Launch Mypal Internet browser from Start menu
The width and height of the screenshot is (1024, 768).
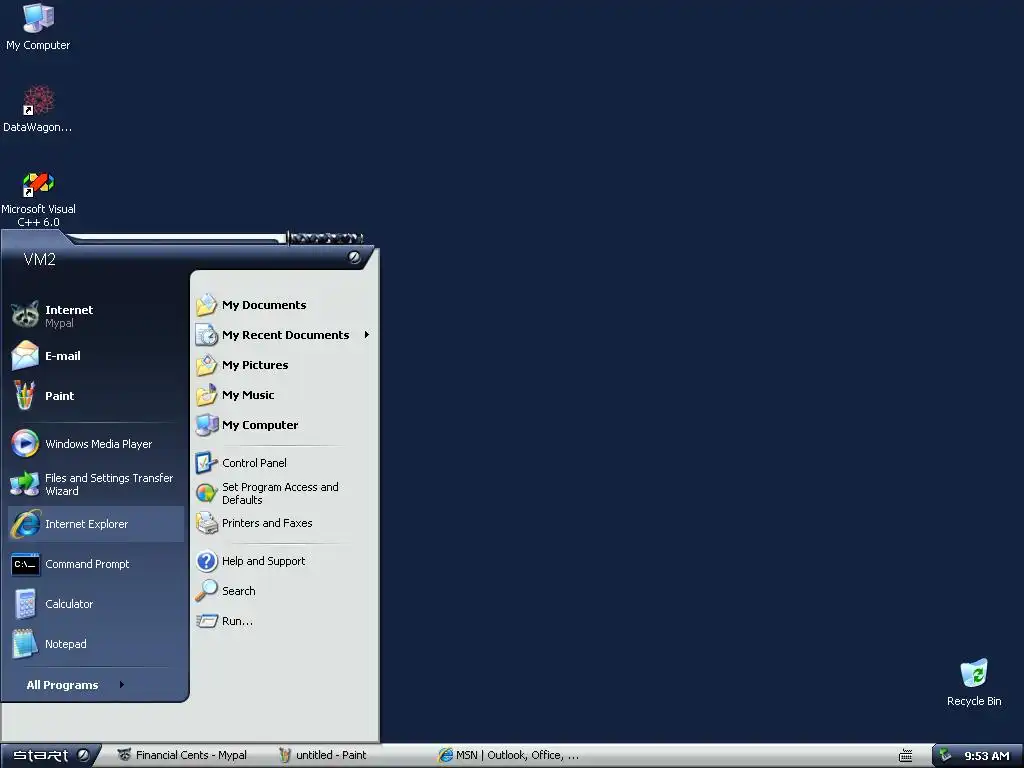[96, 315]
